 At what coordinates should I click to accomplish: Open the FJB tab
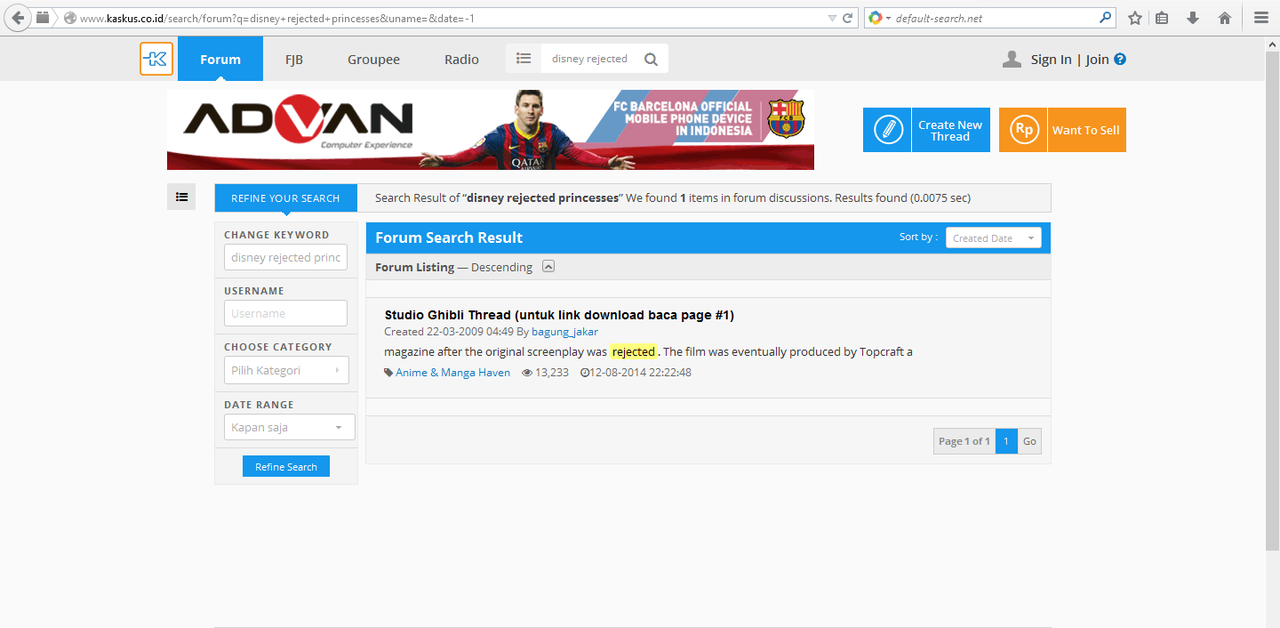pyautogui.click(x=294, y=59)
